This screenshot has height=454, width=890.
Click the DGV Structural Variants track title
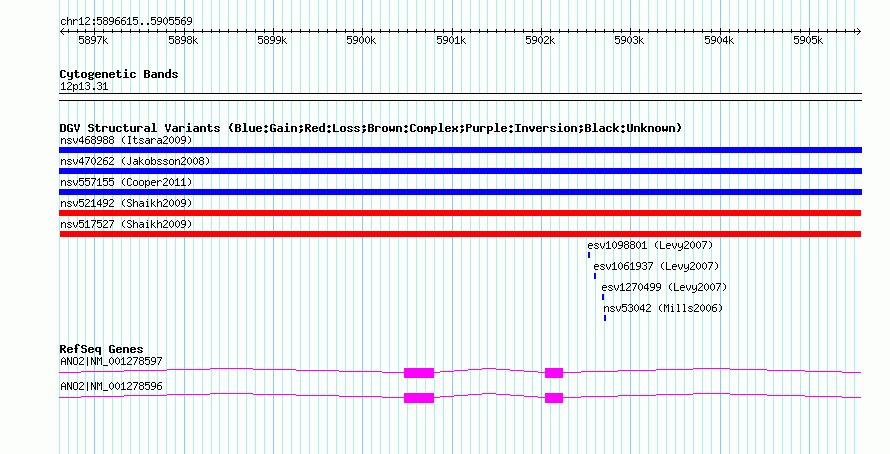pos(371,128)
